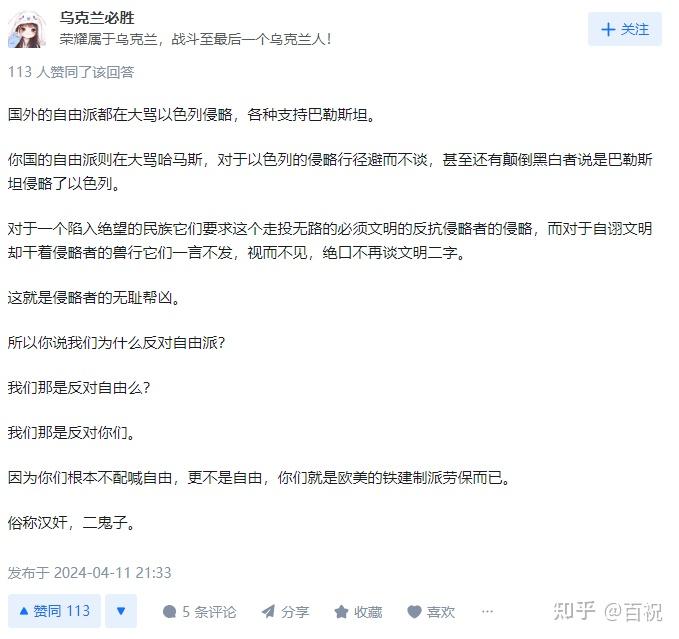This screenshot has width=679, height=639.
Task: Click the paragraph starting 国外的自由派
Action: point(192,115)
